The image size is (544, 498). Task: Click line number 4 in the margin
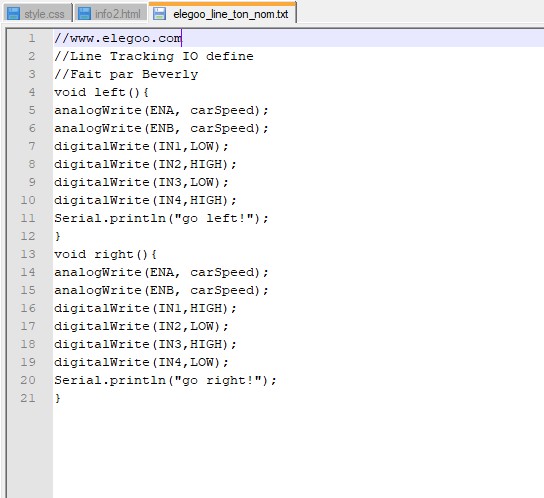pos(32,92)
